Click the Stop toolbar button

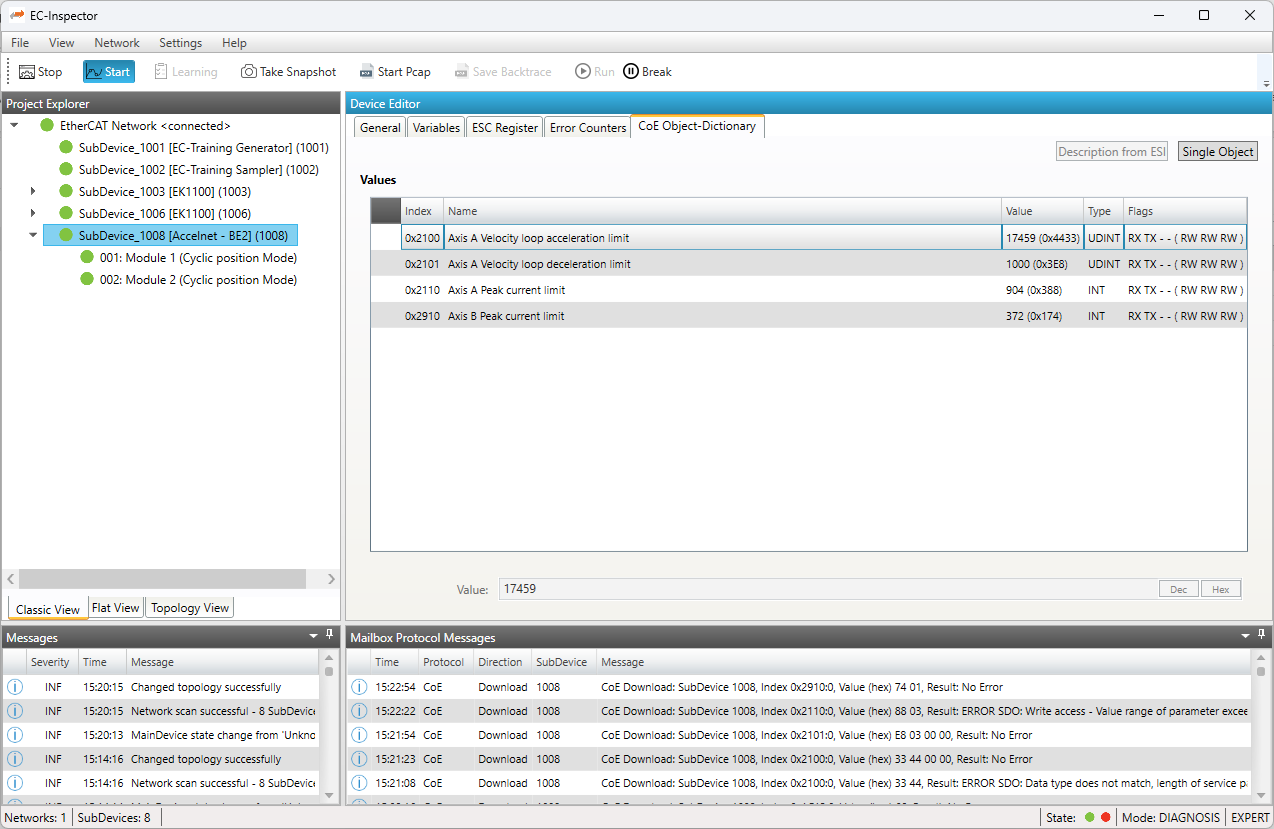pyautogui.click(x=40, y=72)
